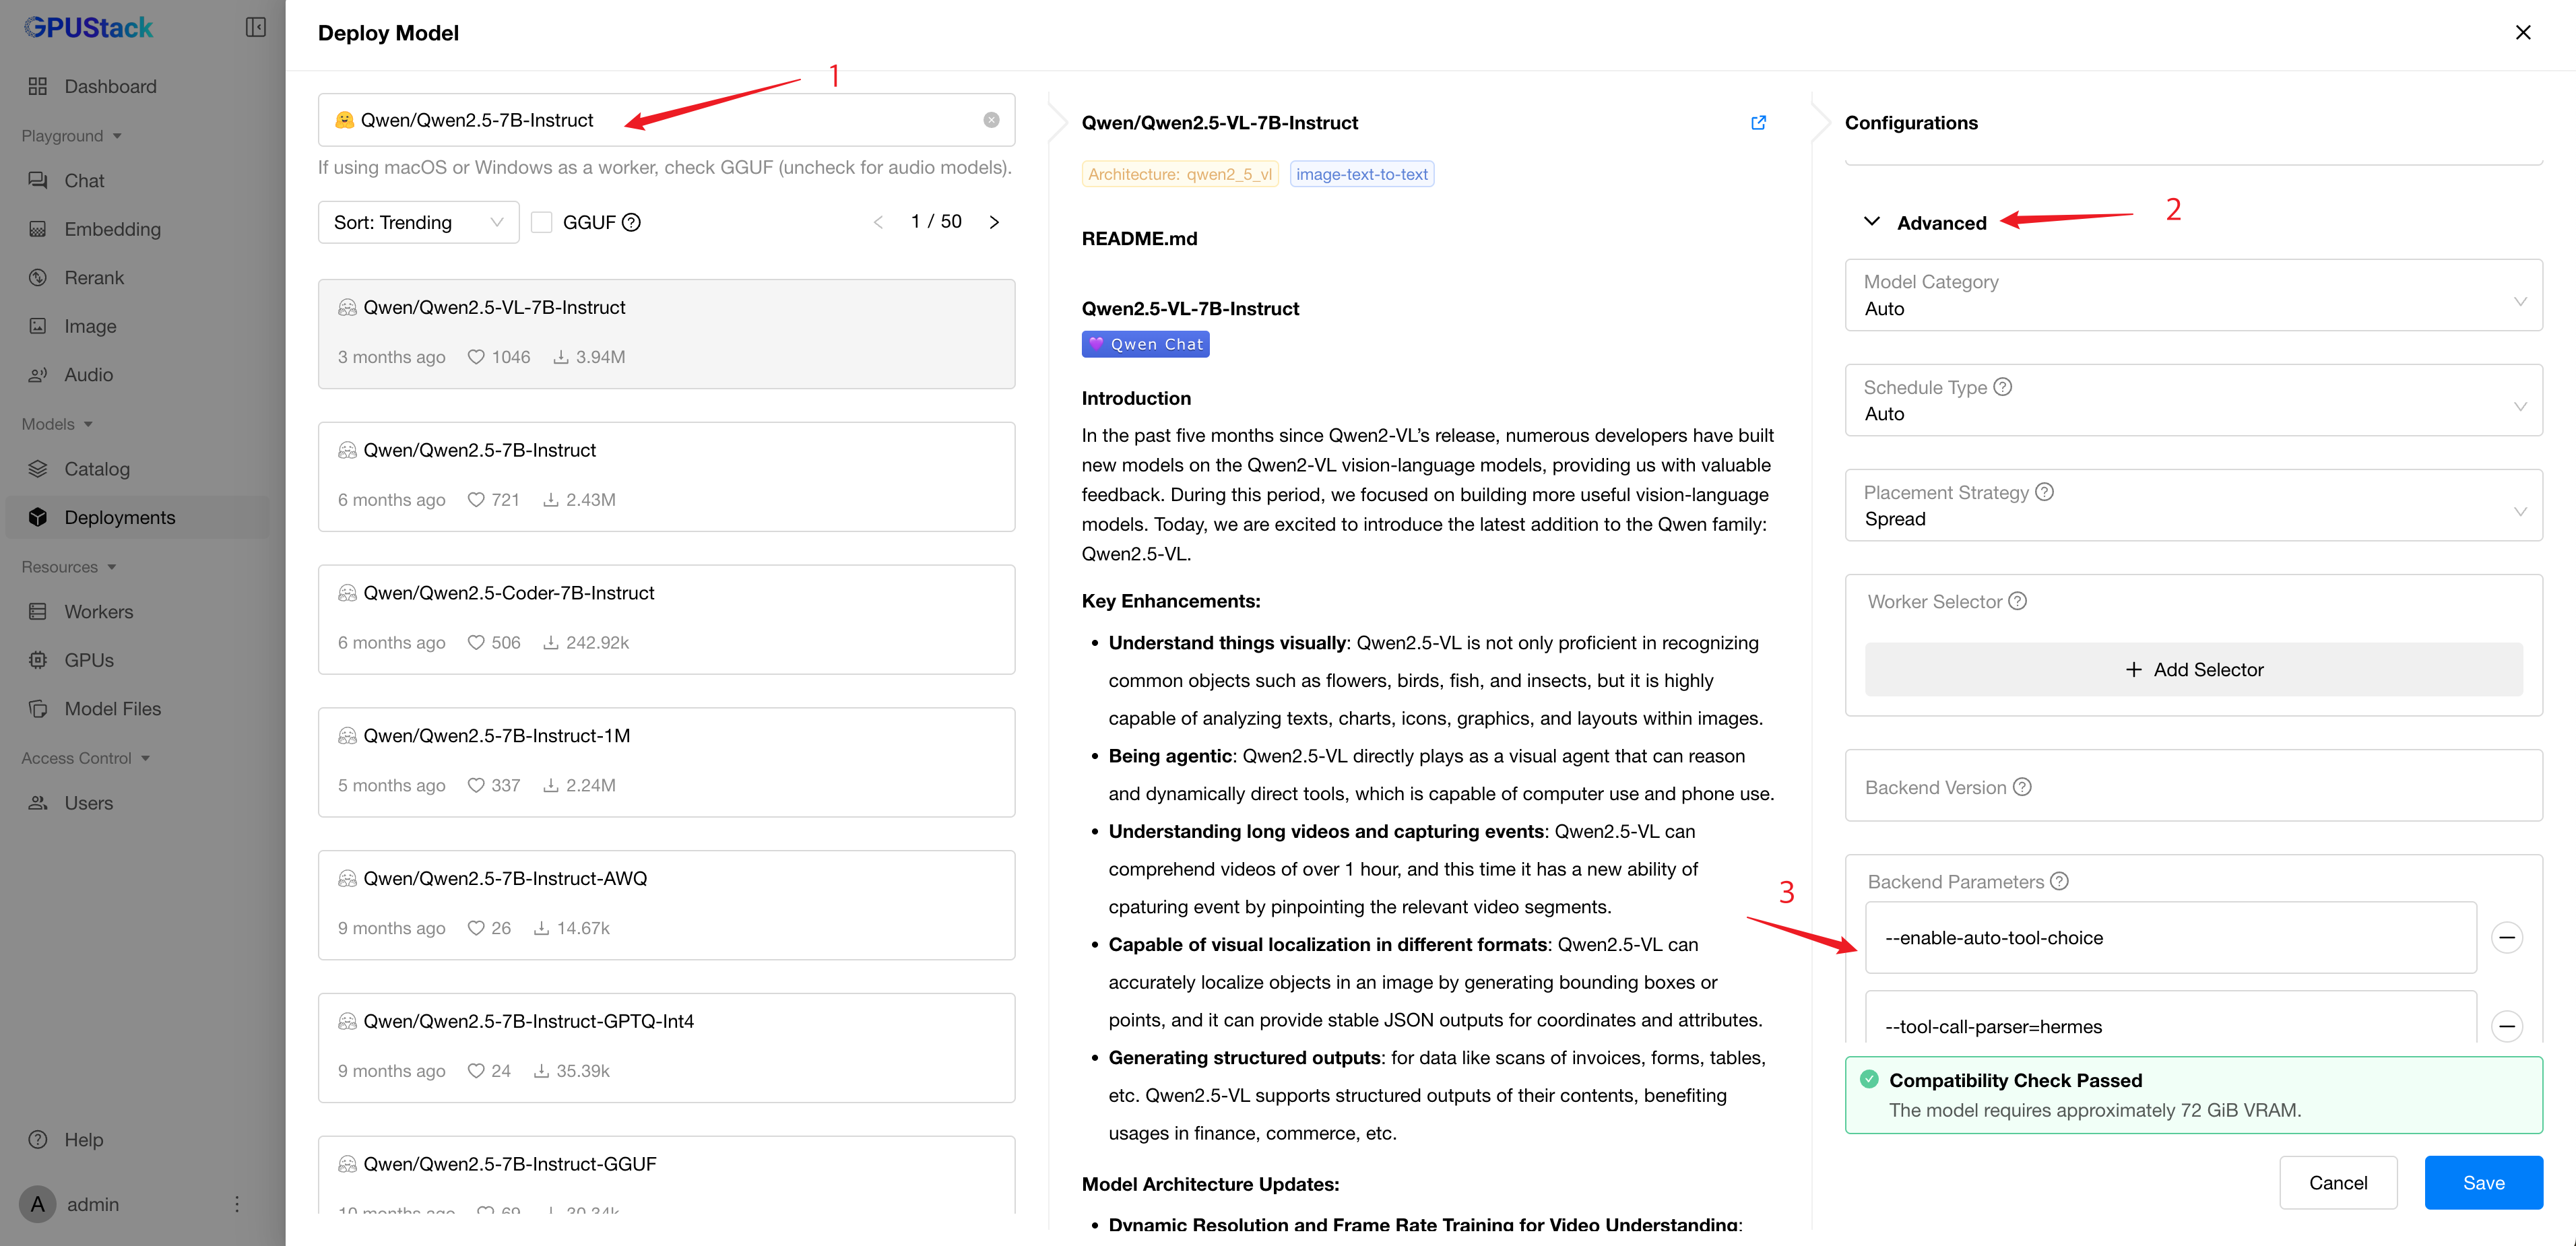Click Placement Strategy help icon

(x=2044, y=492)
